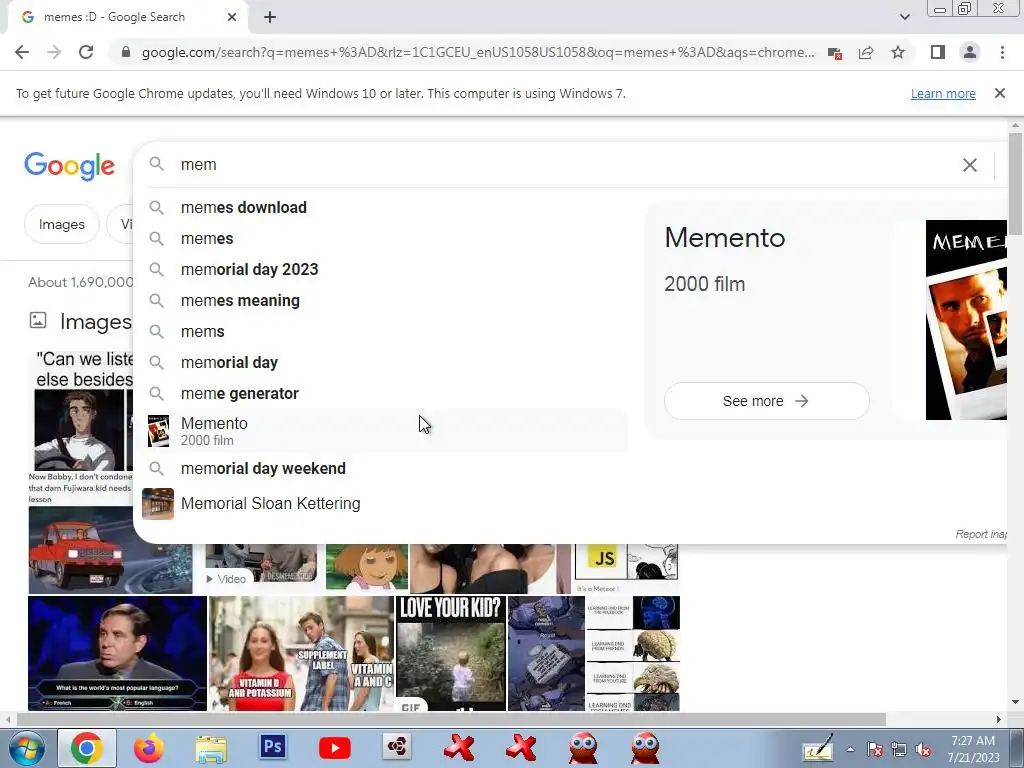Open the Who Wants to Be a Millionaire meme
1024x768 pixels.
[x=118, y=653]
